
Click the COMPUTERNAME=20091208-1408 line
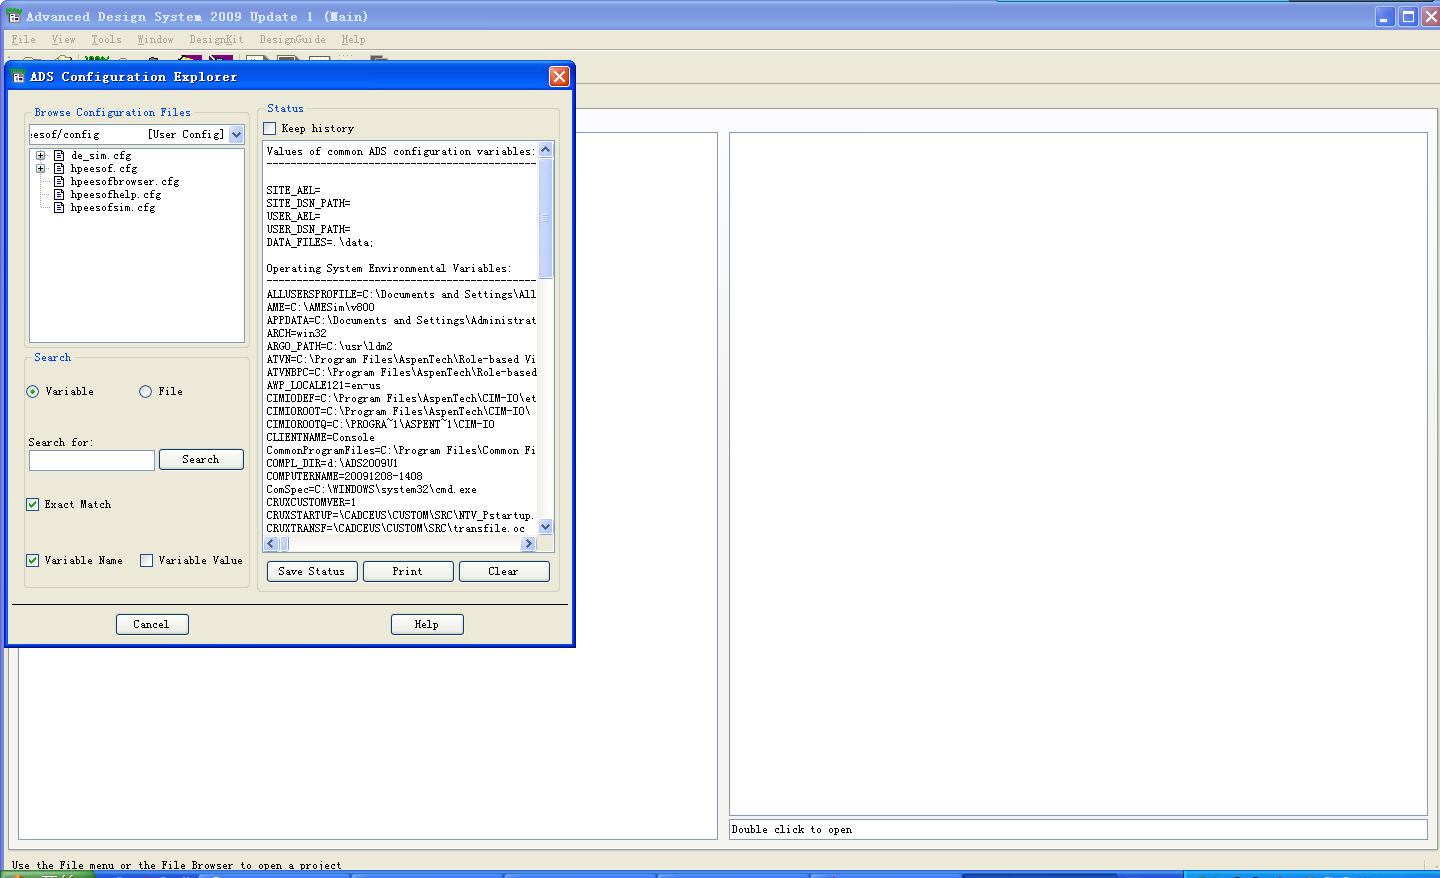(x=344, y=476)
